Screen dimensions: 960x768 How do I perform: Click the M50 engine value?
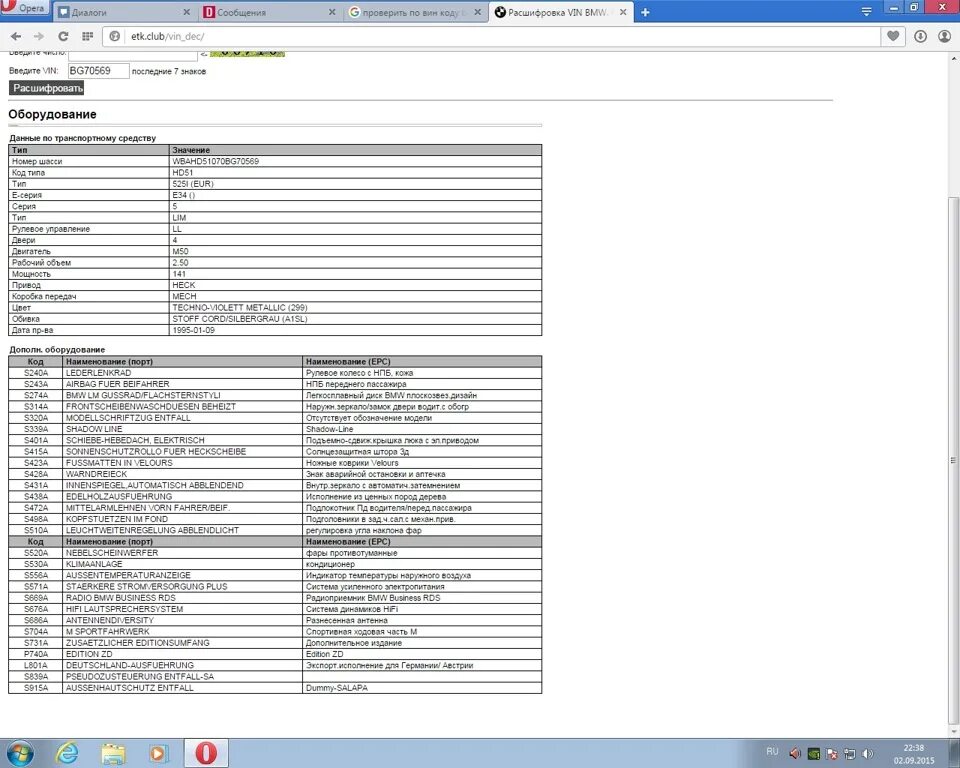click(x=180, y=252)
